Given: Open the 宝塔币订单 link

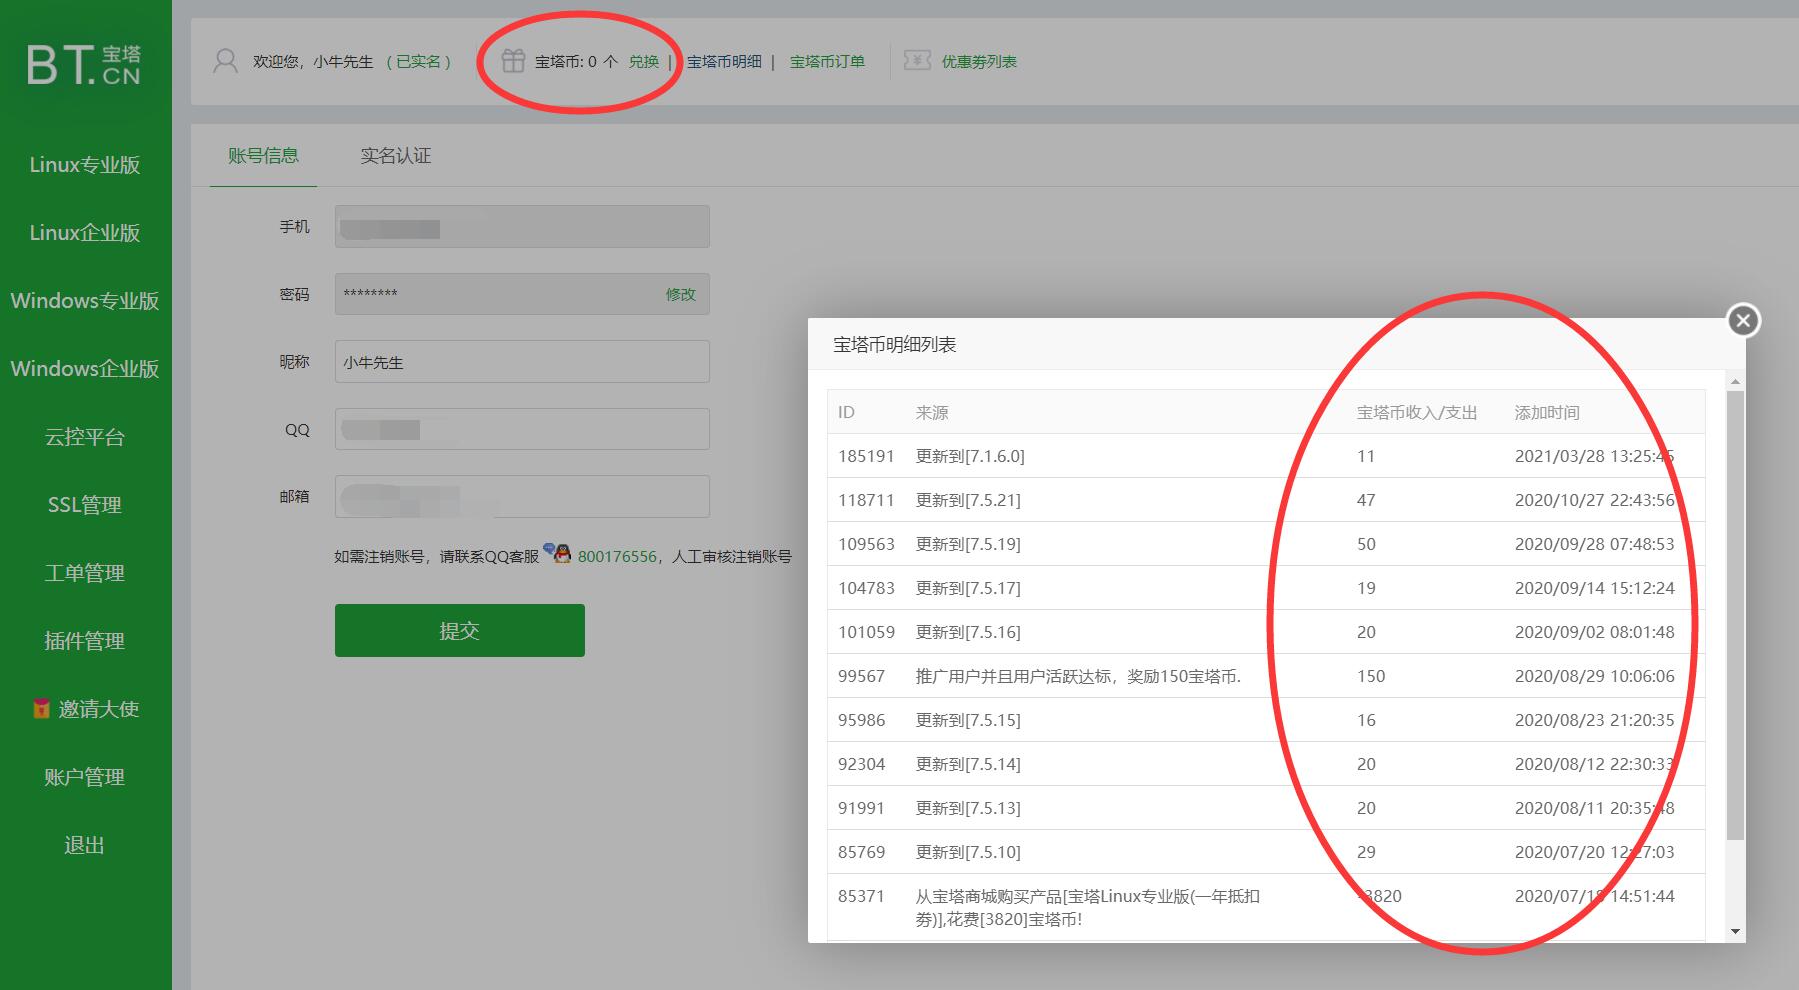Looking at the screenshot, I should click(827, 61).
